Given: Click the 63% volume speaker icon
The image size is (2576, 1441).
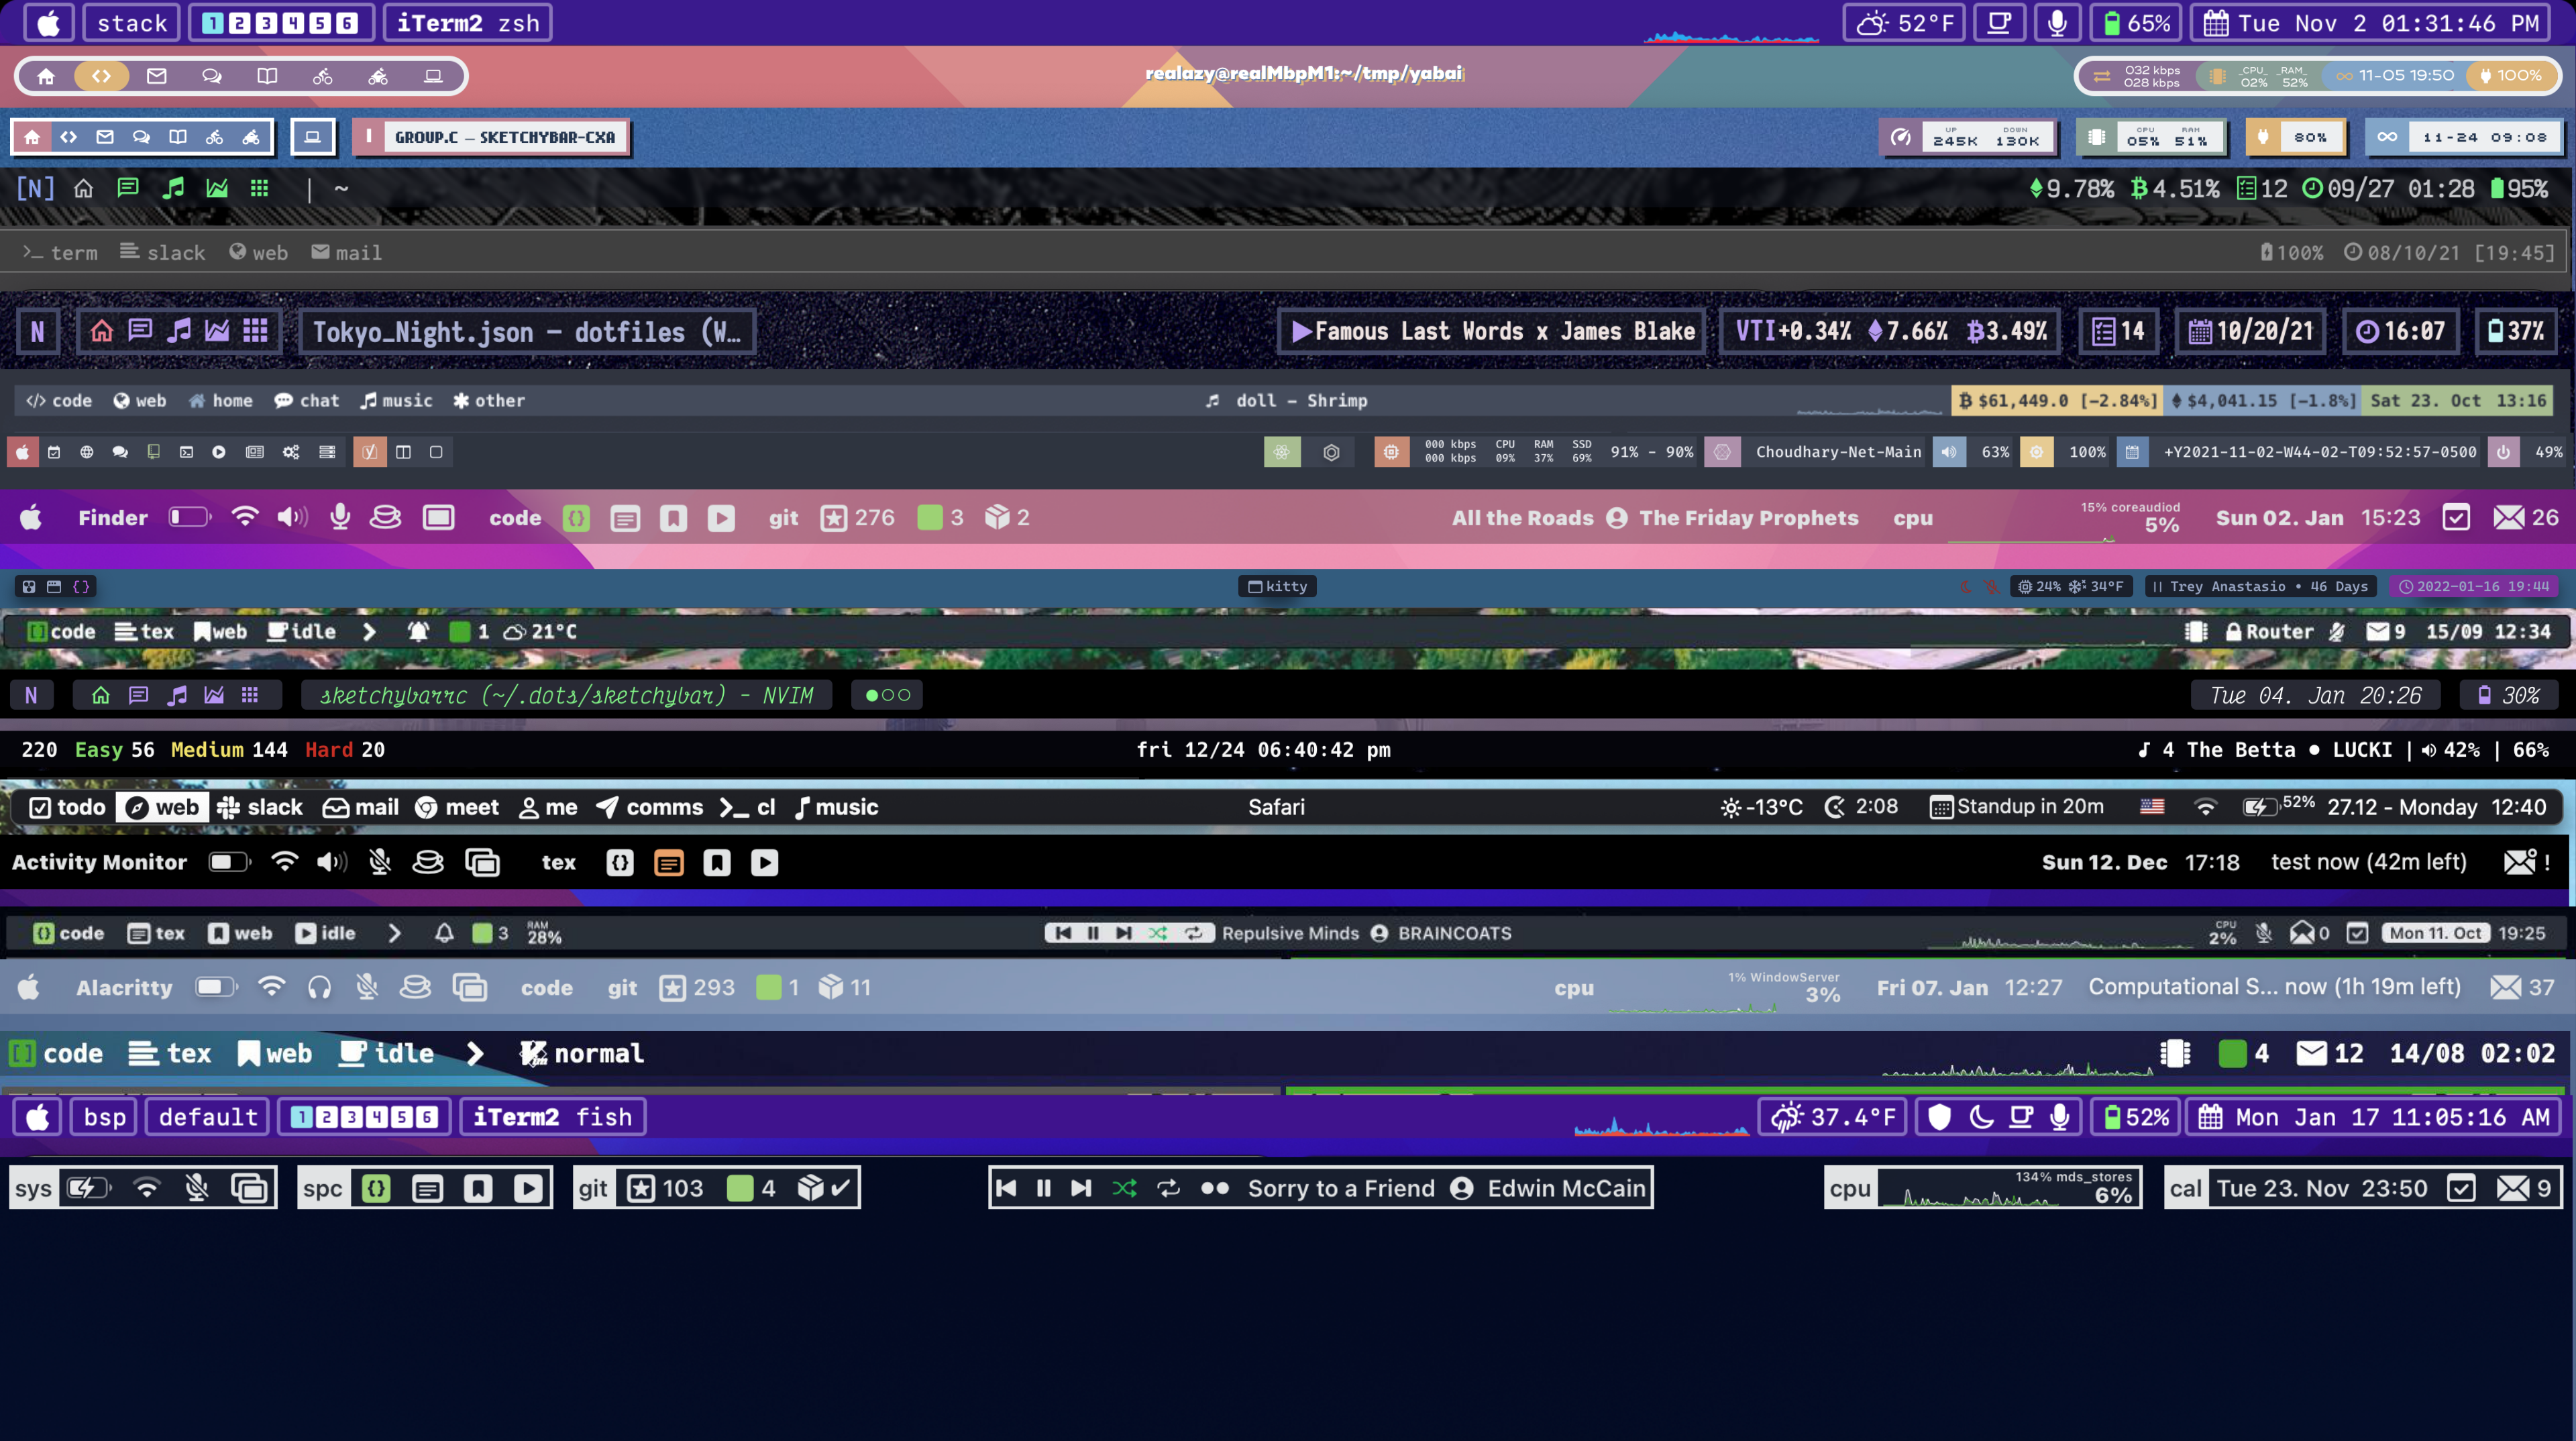Looking at the screenshot, I should [1948, 452].
